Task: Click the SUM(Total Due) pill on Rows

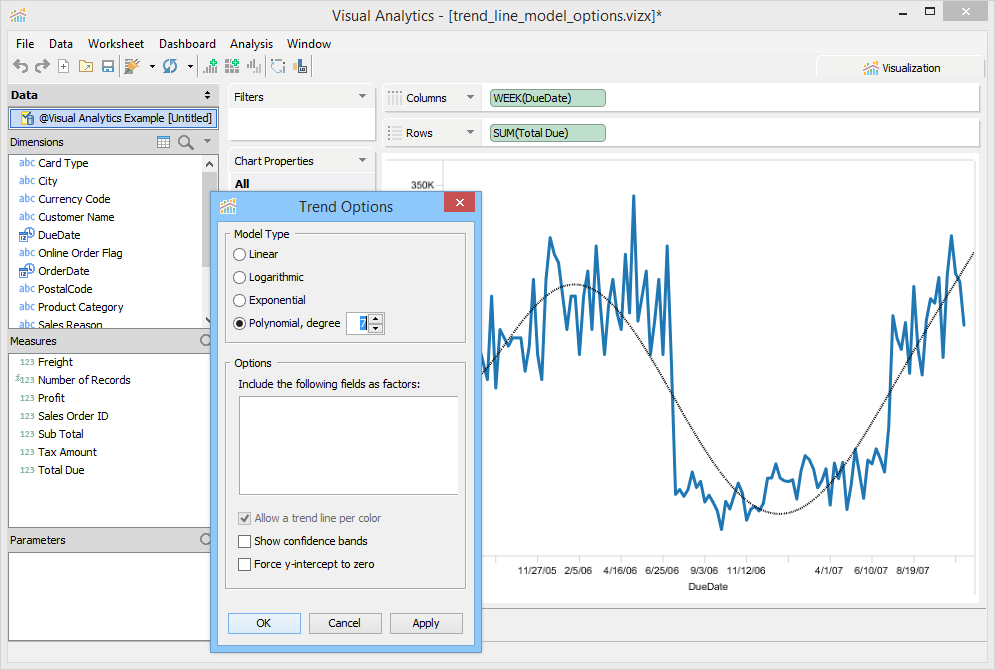Action: [x=548, y=133]
